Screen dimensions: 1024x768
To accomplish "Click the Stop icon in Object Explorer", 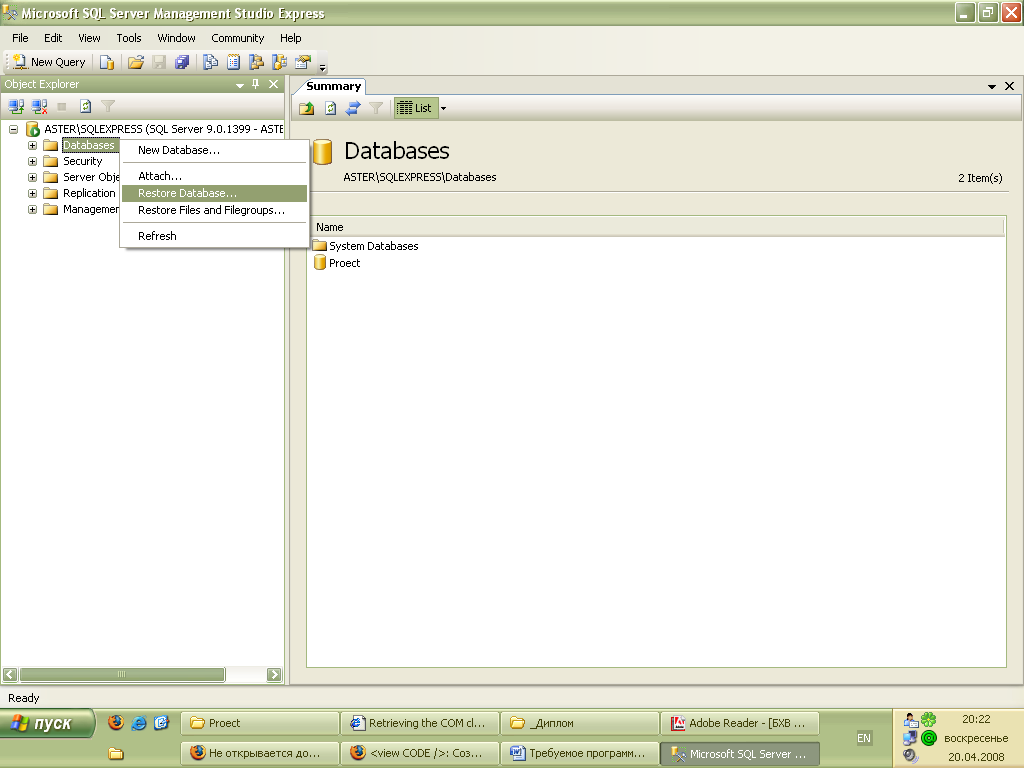I will [62, 106].
